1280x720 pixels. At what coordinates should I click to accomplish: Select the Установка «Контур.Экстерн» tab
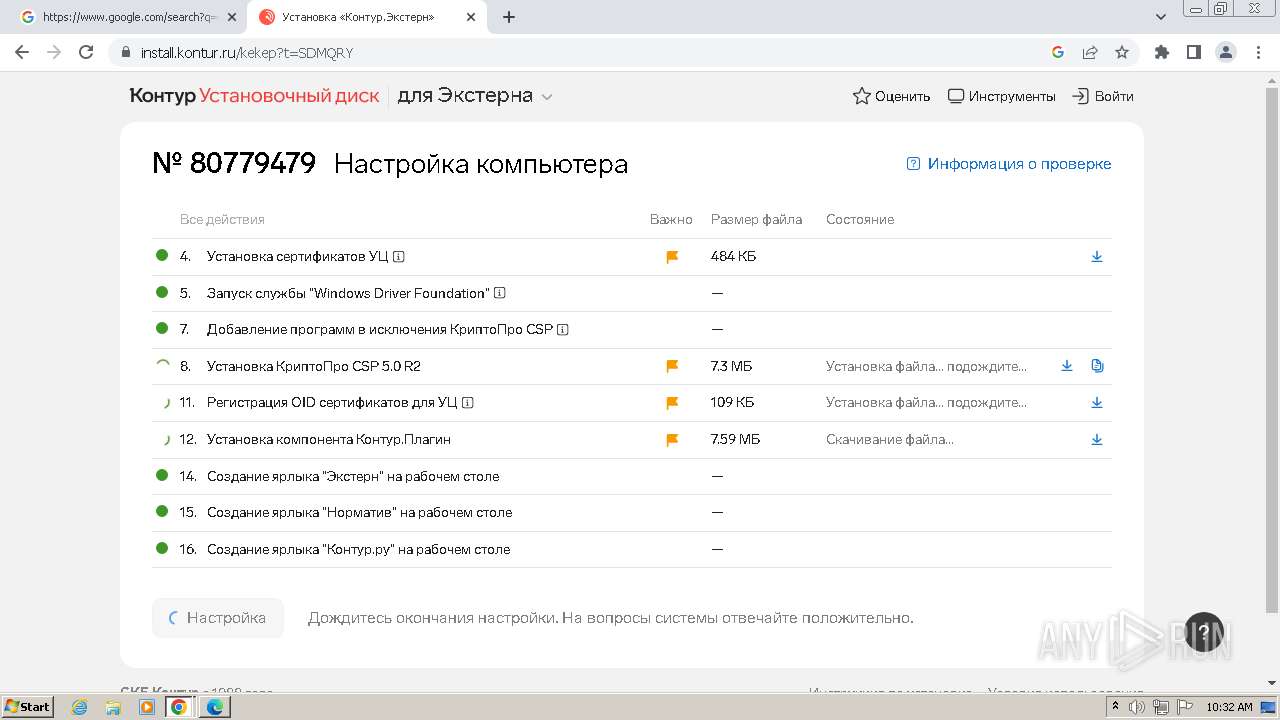367,17
